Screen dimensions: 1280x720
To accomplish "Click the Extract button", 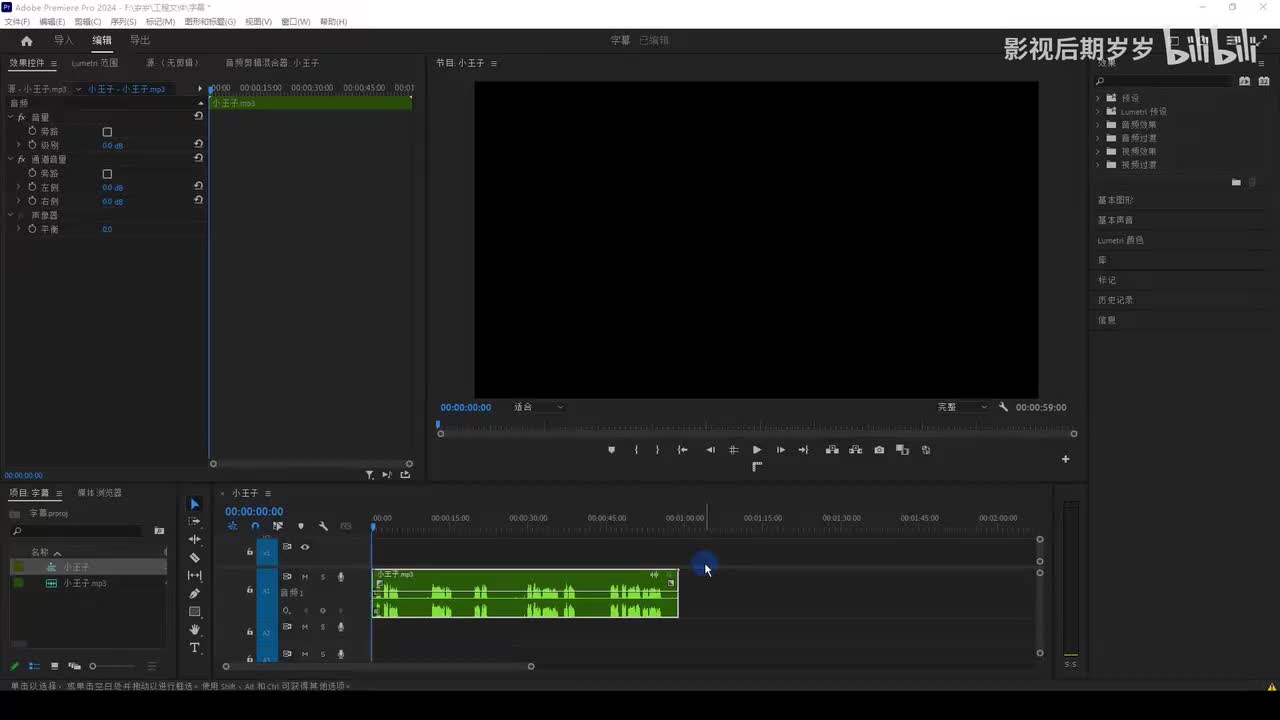I will pyautogui.click(x=855, y=450).
